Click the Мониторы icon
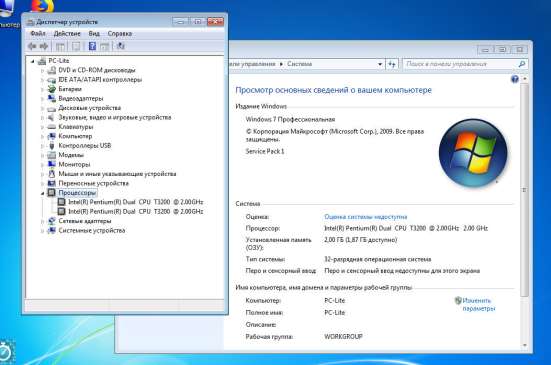Viewport: 551px width, 365px height. tap(52, 164)
